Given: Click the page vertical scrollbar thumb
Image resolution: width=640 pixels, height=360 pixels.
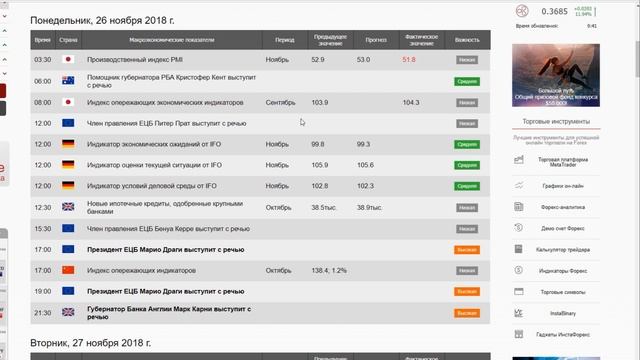Looking at the screenshot, I should click(x=637, y=58).
